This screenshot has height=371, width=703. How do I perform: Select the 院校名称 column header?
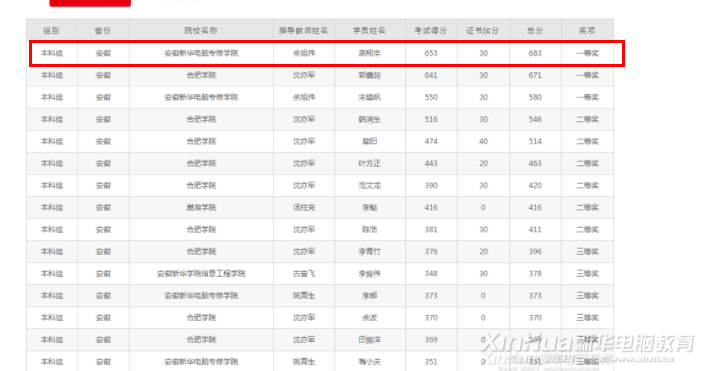click(x=201, y=31)
